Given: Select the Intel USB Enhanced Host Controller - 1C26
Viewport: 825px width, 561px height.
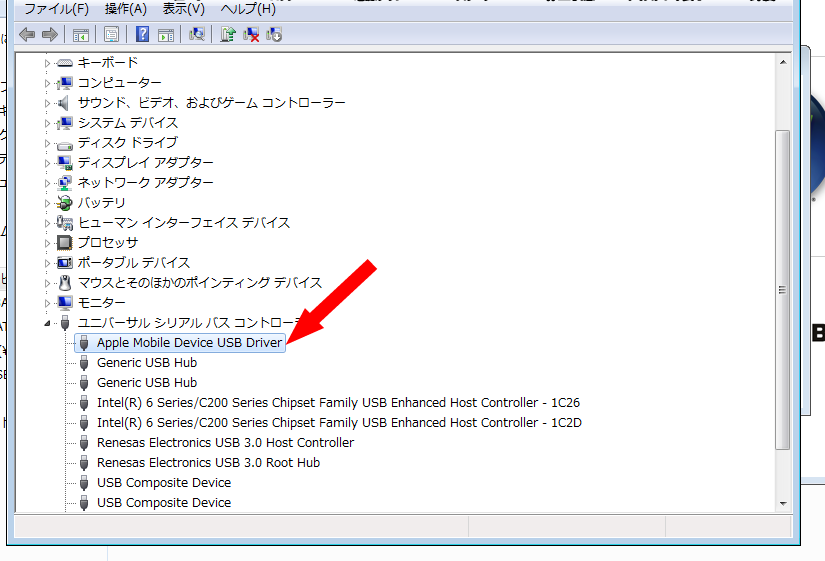Looking at the screenshot, I should (x=338, y=403).
